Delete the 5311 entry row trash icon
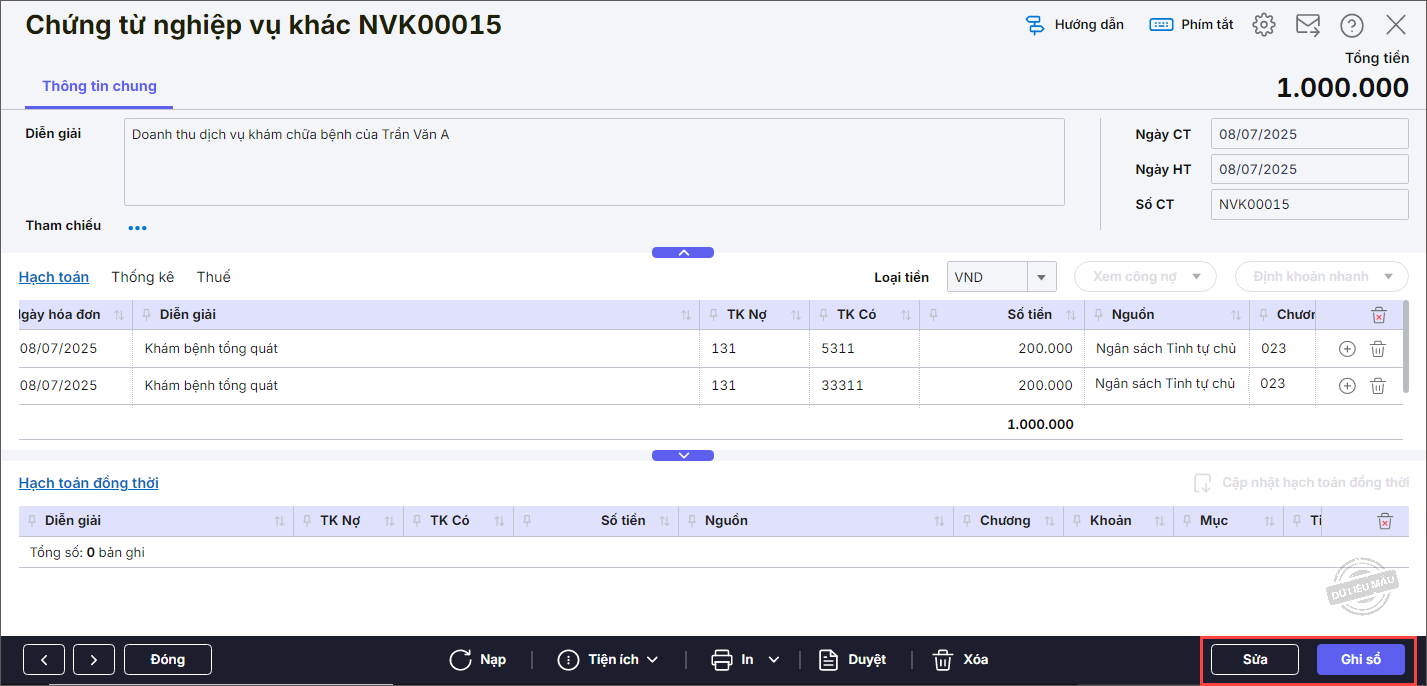 (1378, 349)
